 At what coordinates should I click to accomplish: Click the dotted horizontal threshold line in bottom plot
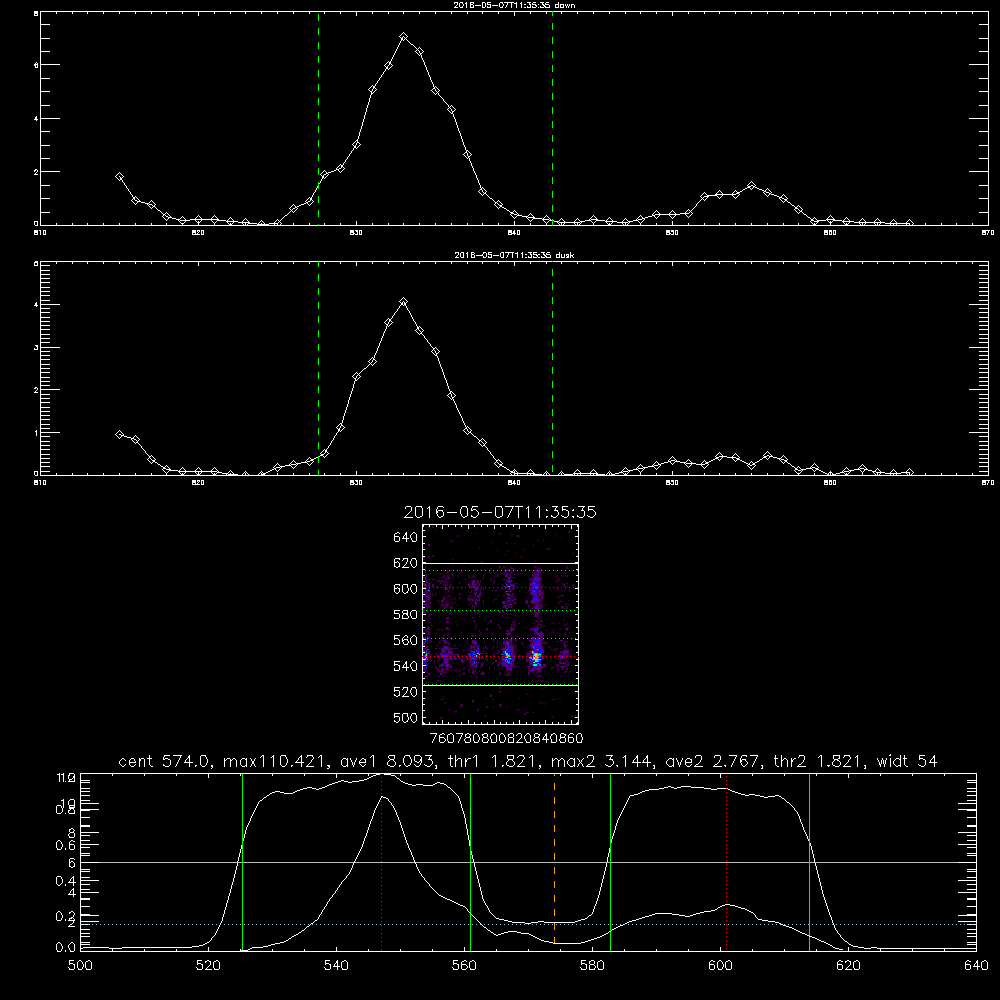[528, 924]
